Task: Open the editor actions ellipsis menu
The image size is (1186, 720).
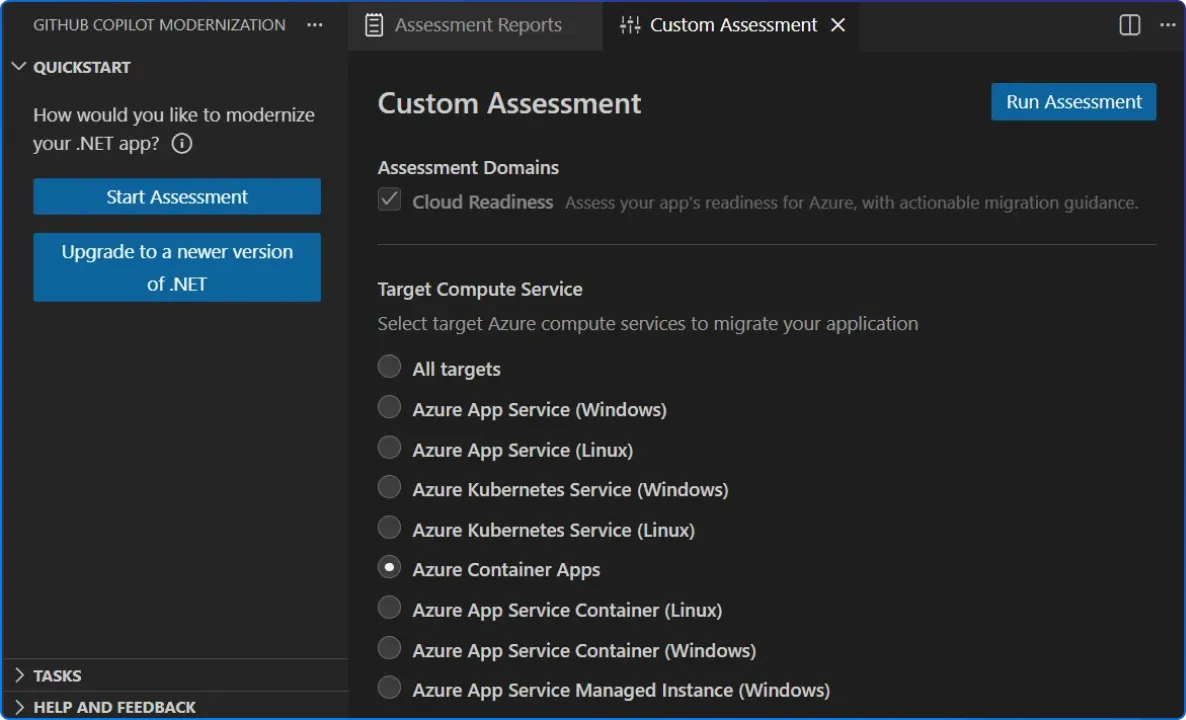Action: [x=1167, y=26]
